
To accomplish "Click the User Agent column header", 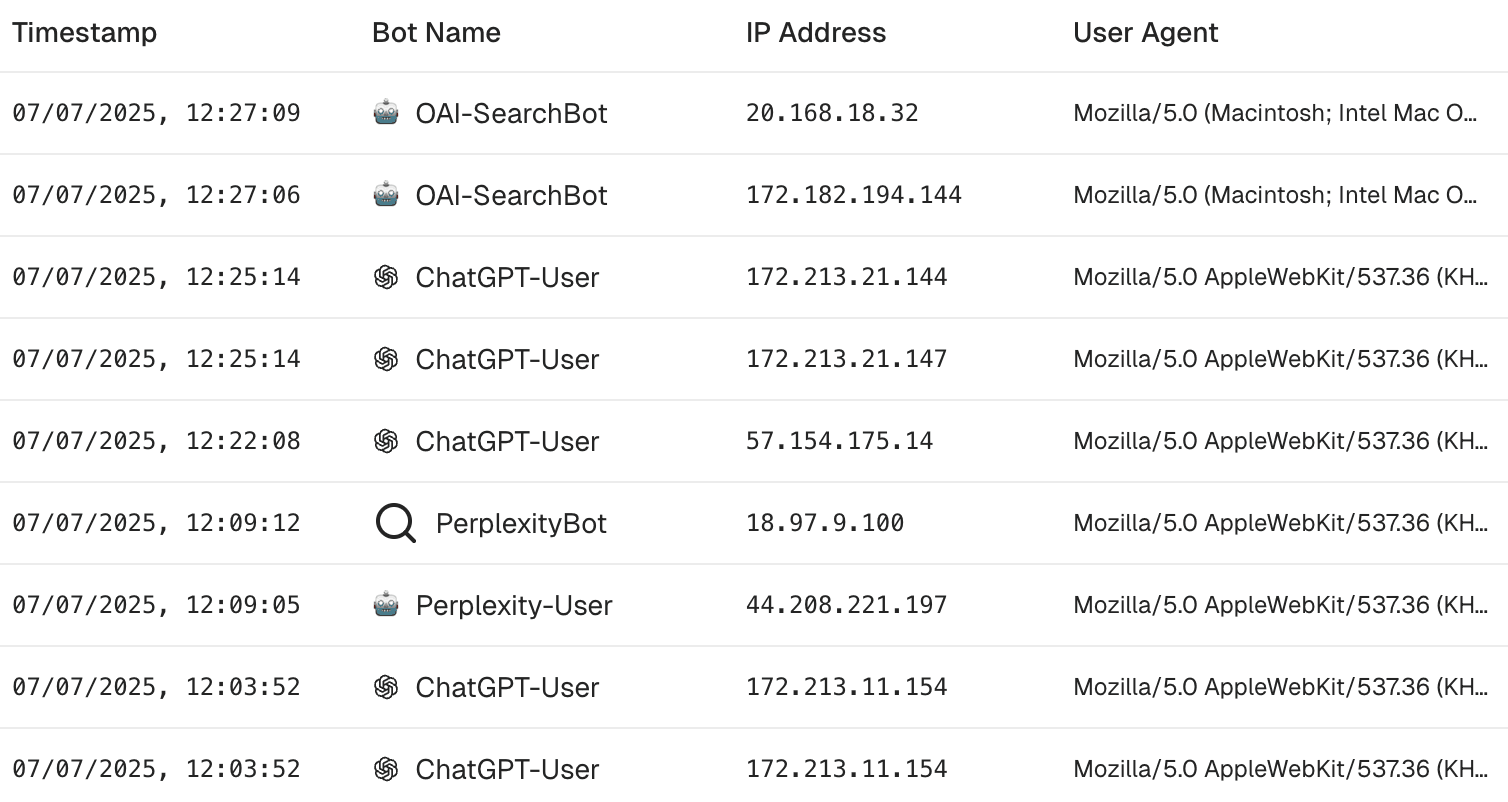I will pos(1145,32).
